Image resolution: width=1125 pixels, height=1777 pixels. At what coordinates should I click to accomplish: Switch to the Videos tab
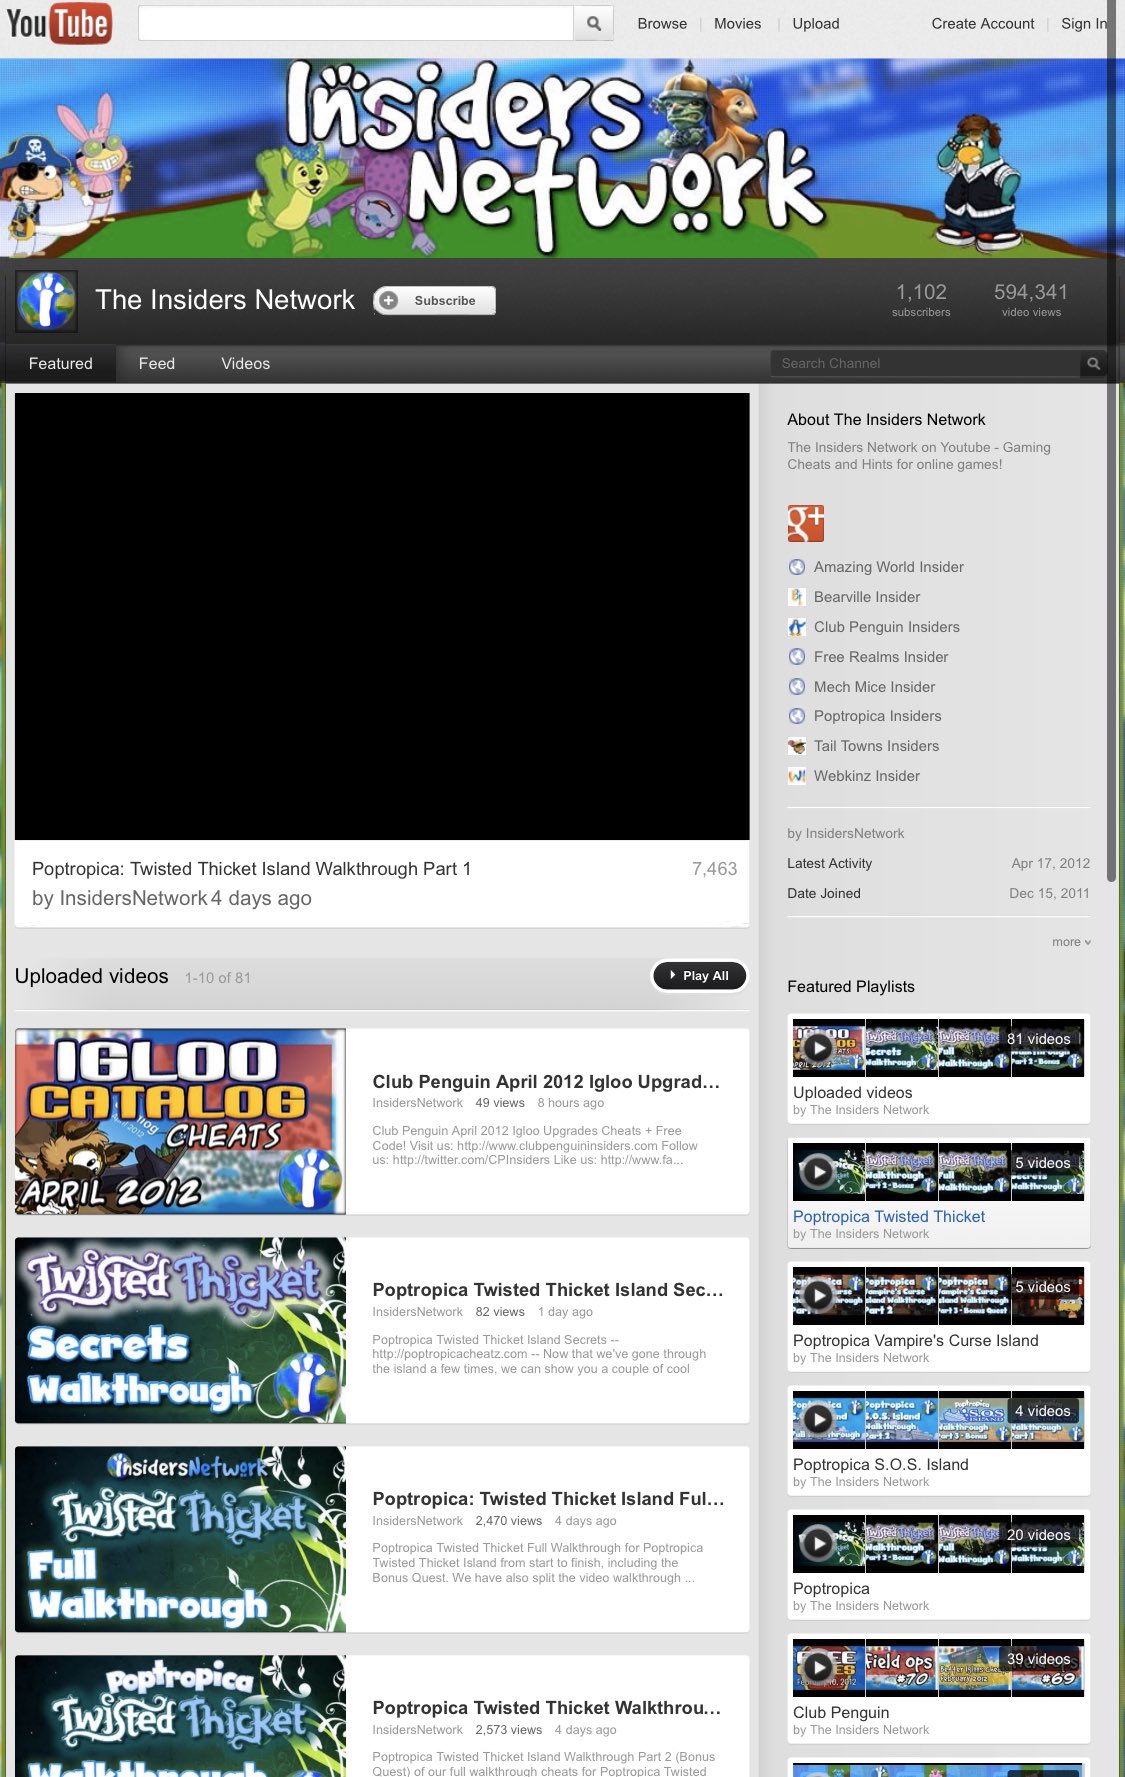246,364
